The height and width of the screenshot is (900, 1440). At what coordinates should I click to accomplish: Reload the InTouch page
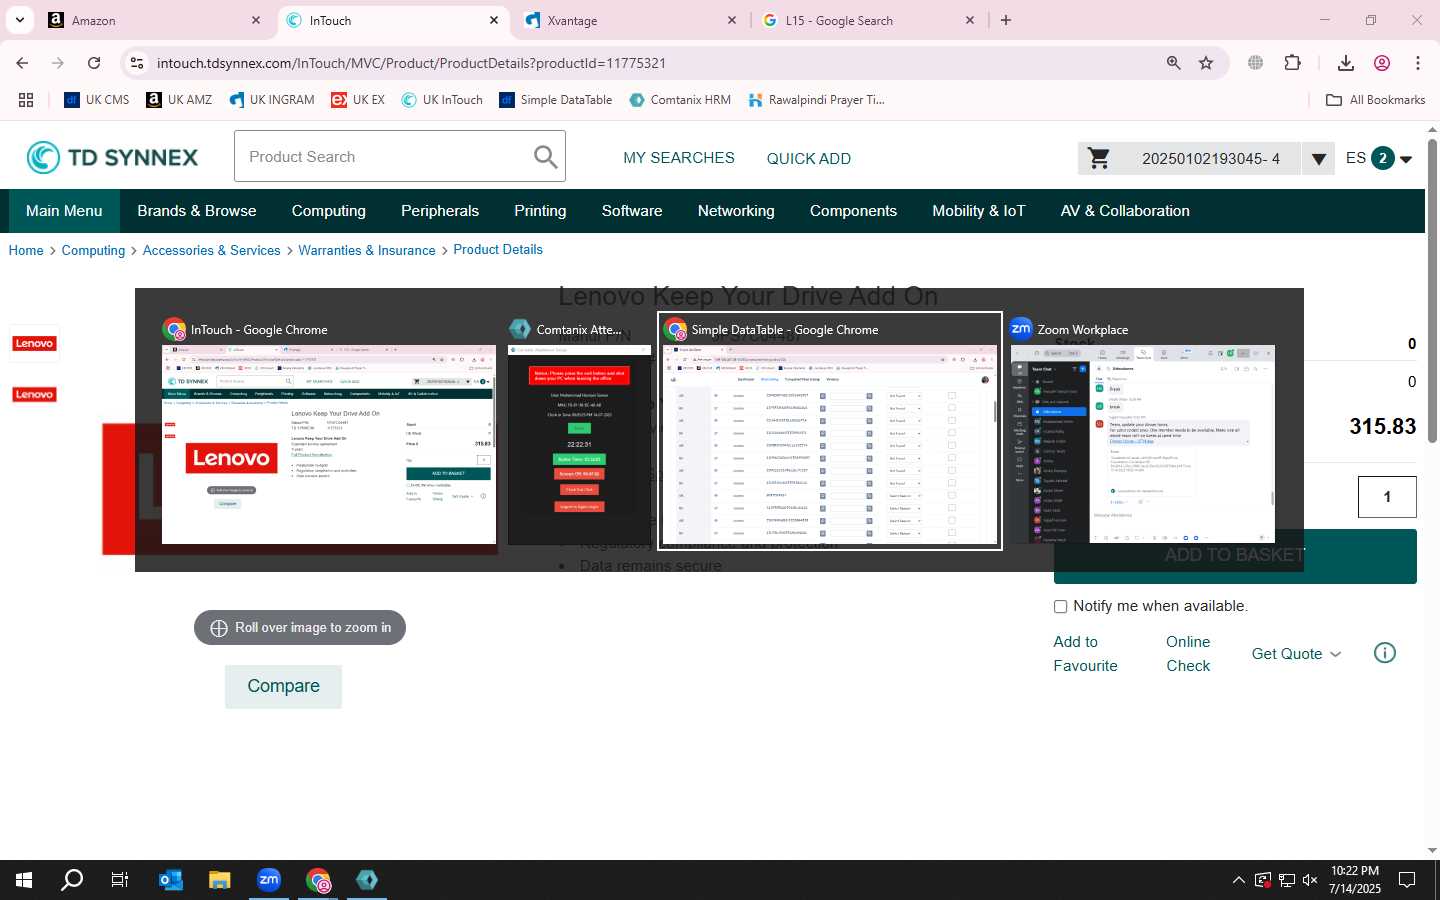[94, 63]
